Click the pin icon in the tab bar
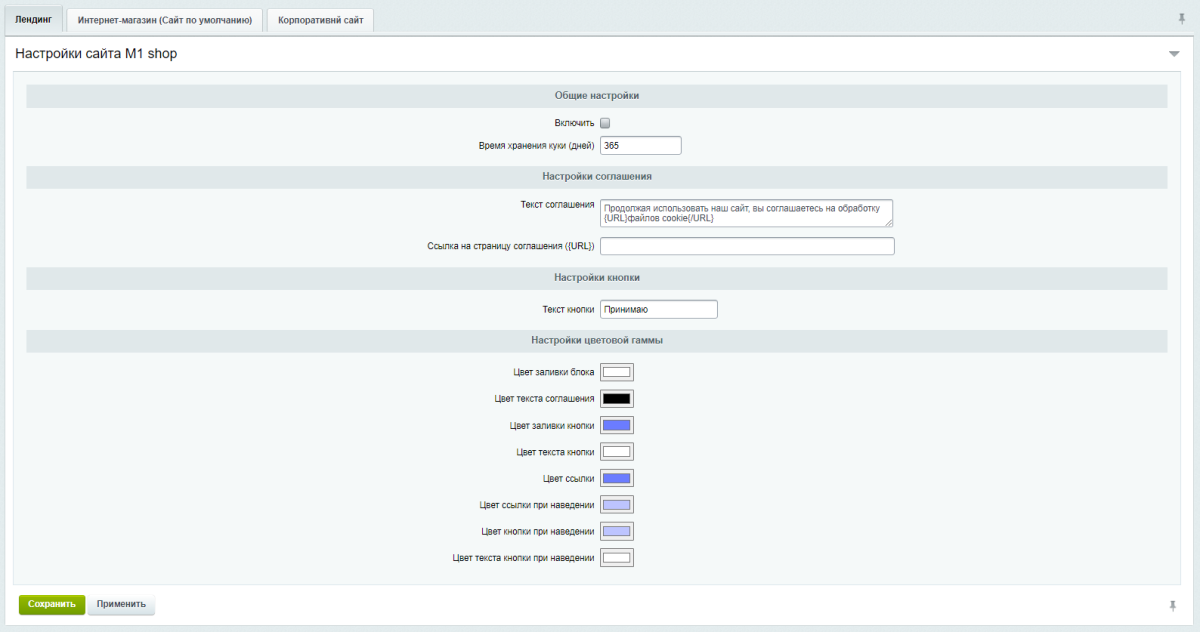The image size is (1200, 632). [x=1182, y=19]
